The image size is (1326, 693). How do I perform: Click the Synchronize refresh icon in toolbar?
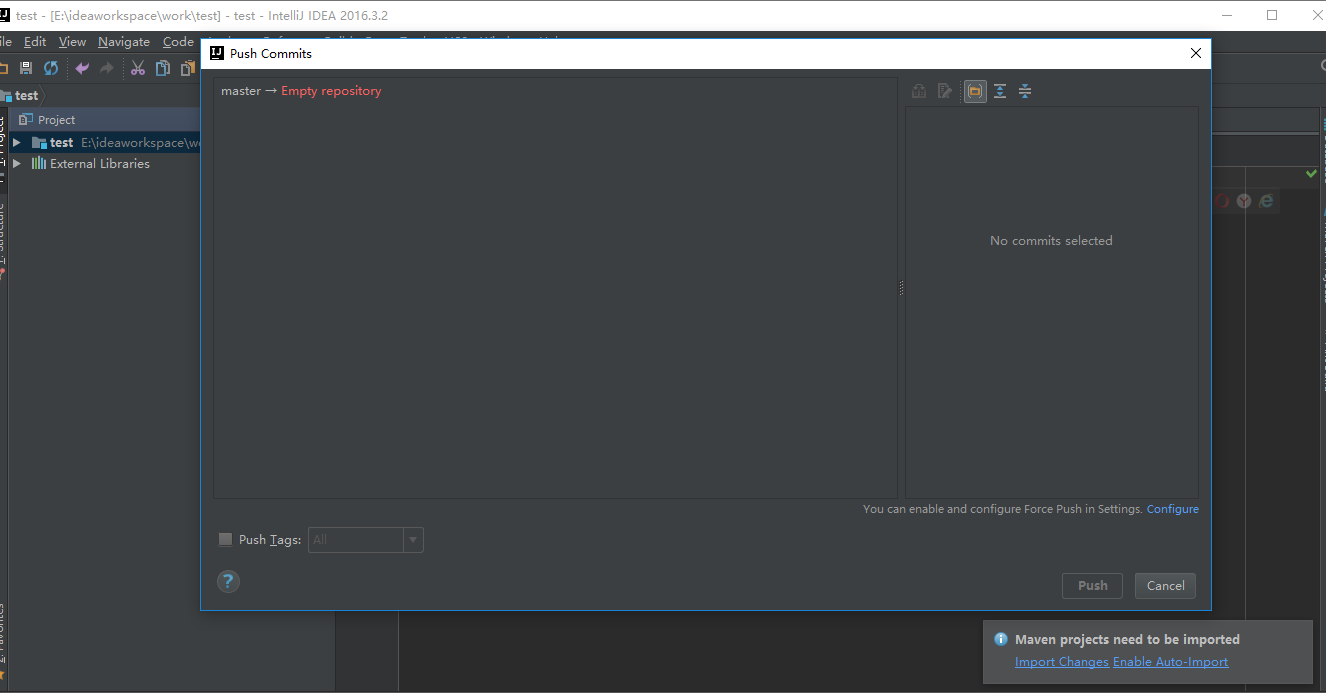coord(51,68)
